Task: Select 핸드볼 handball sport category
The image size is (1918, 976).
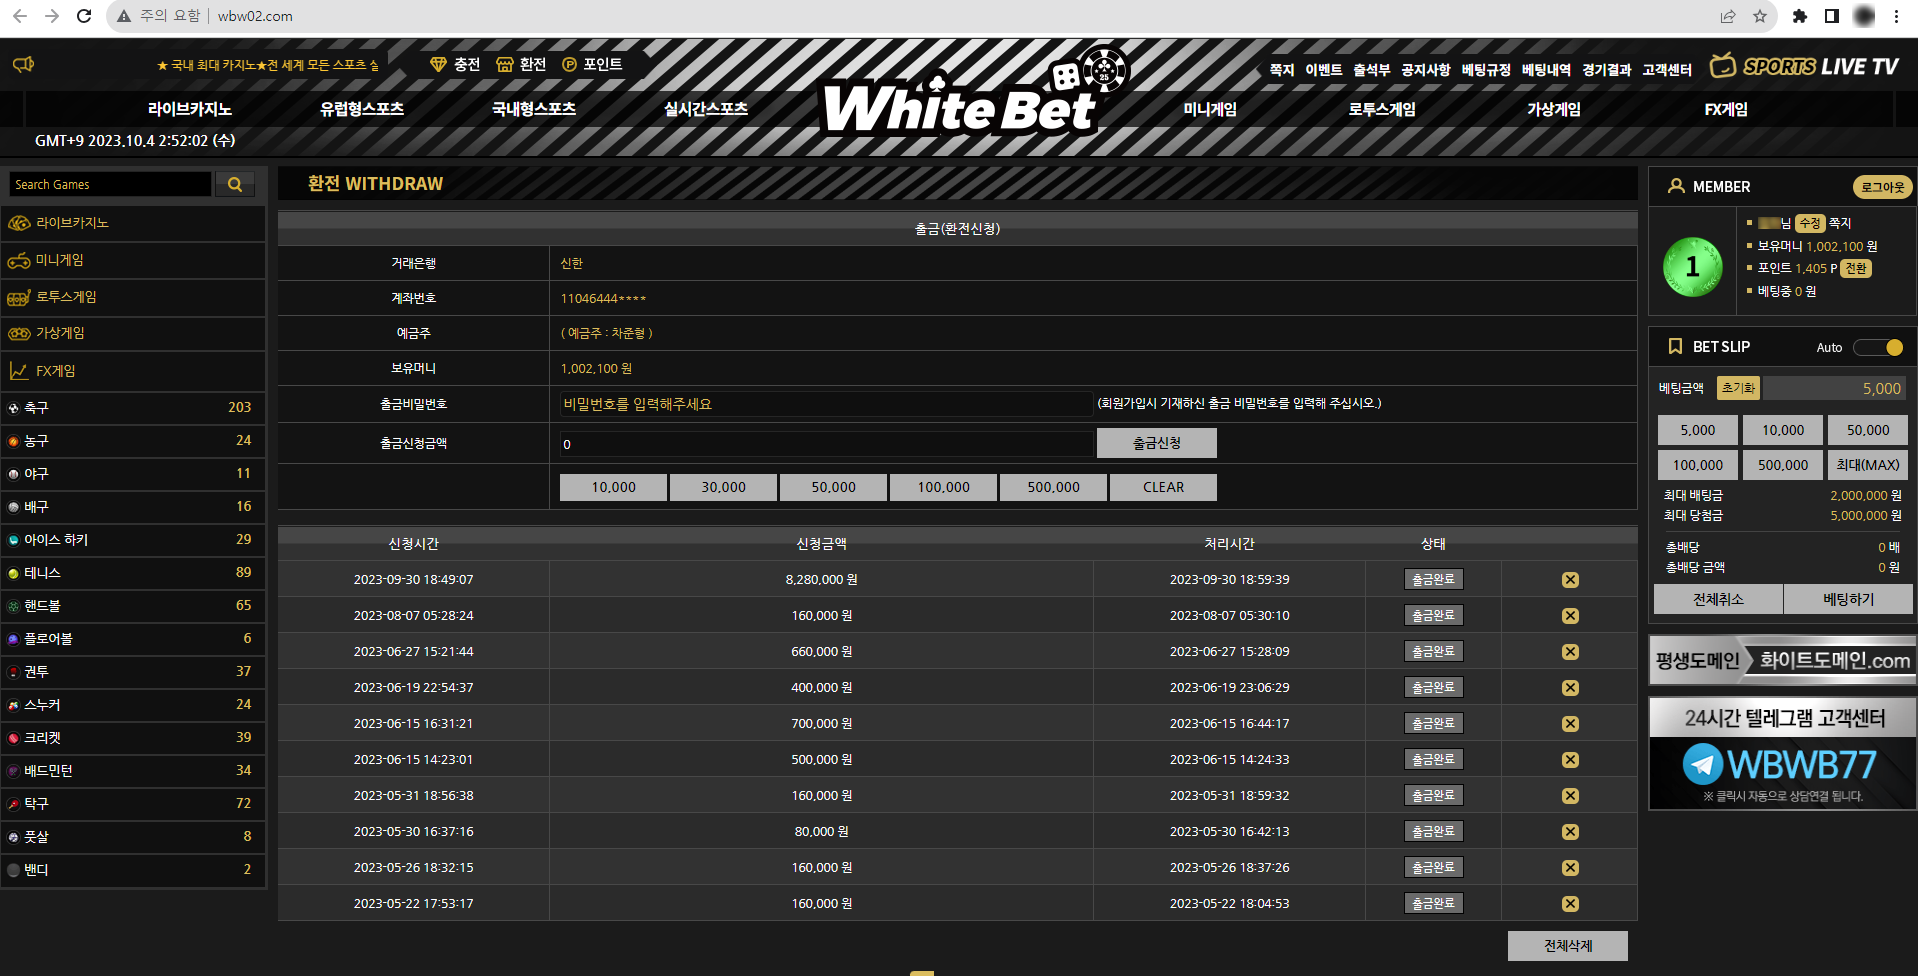Action: tap(133, 605)
